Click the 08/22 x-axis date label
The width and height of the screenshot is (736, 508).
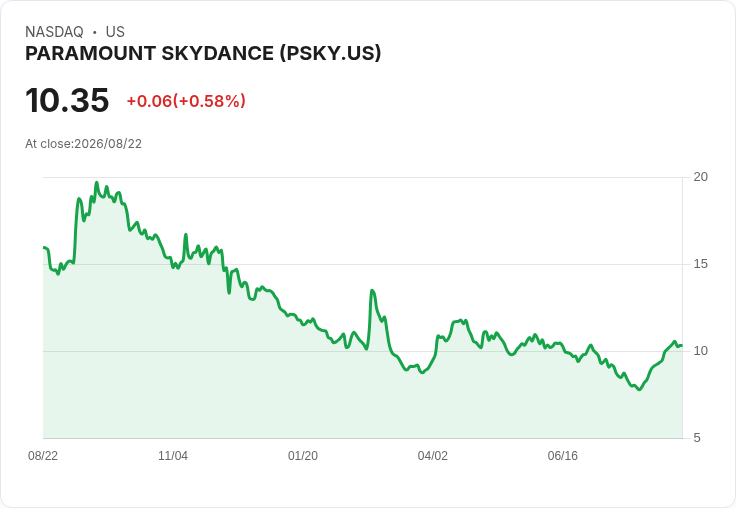pos(43,455)
